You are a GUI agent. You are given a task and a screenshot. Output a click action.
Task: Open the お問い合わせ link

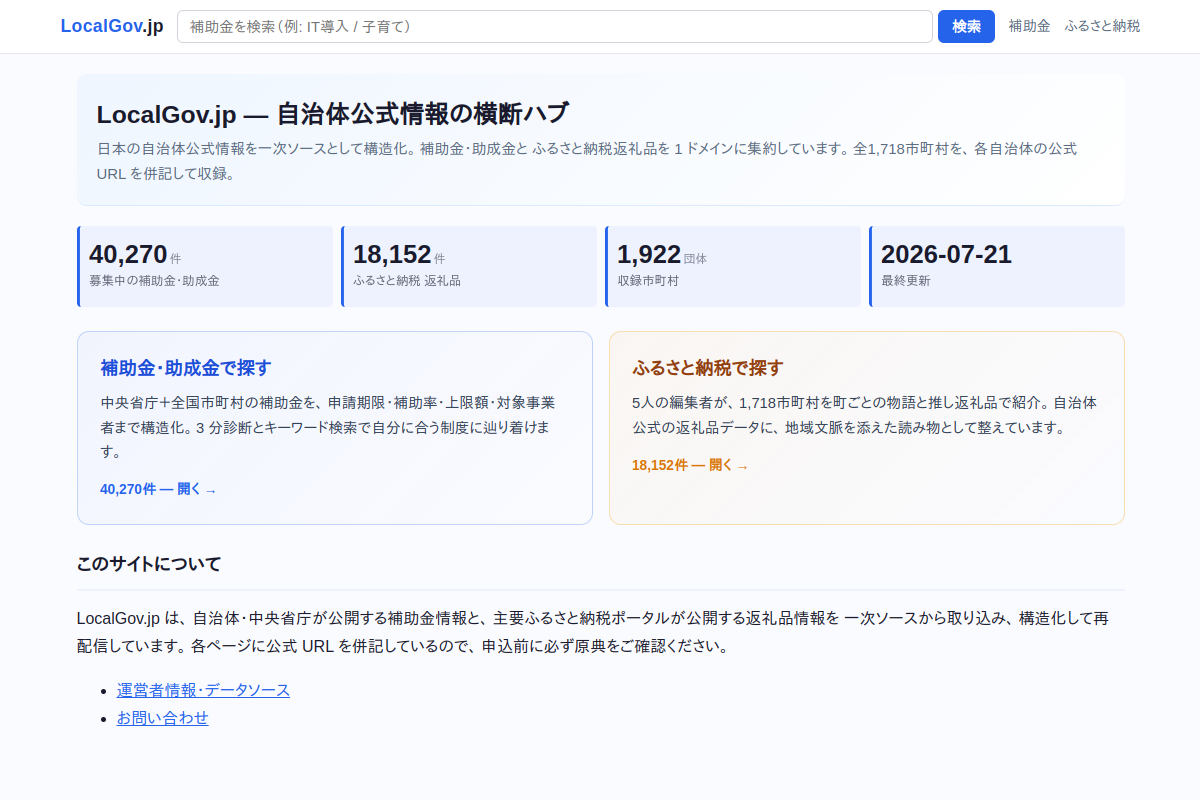(x=163, y=718)
